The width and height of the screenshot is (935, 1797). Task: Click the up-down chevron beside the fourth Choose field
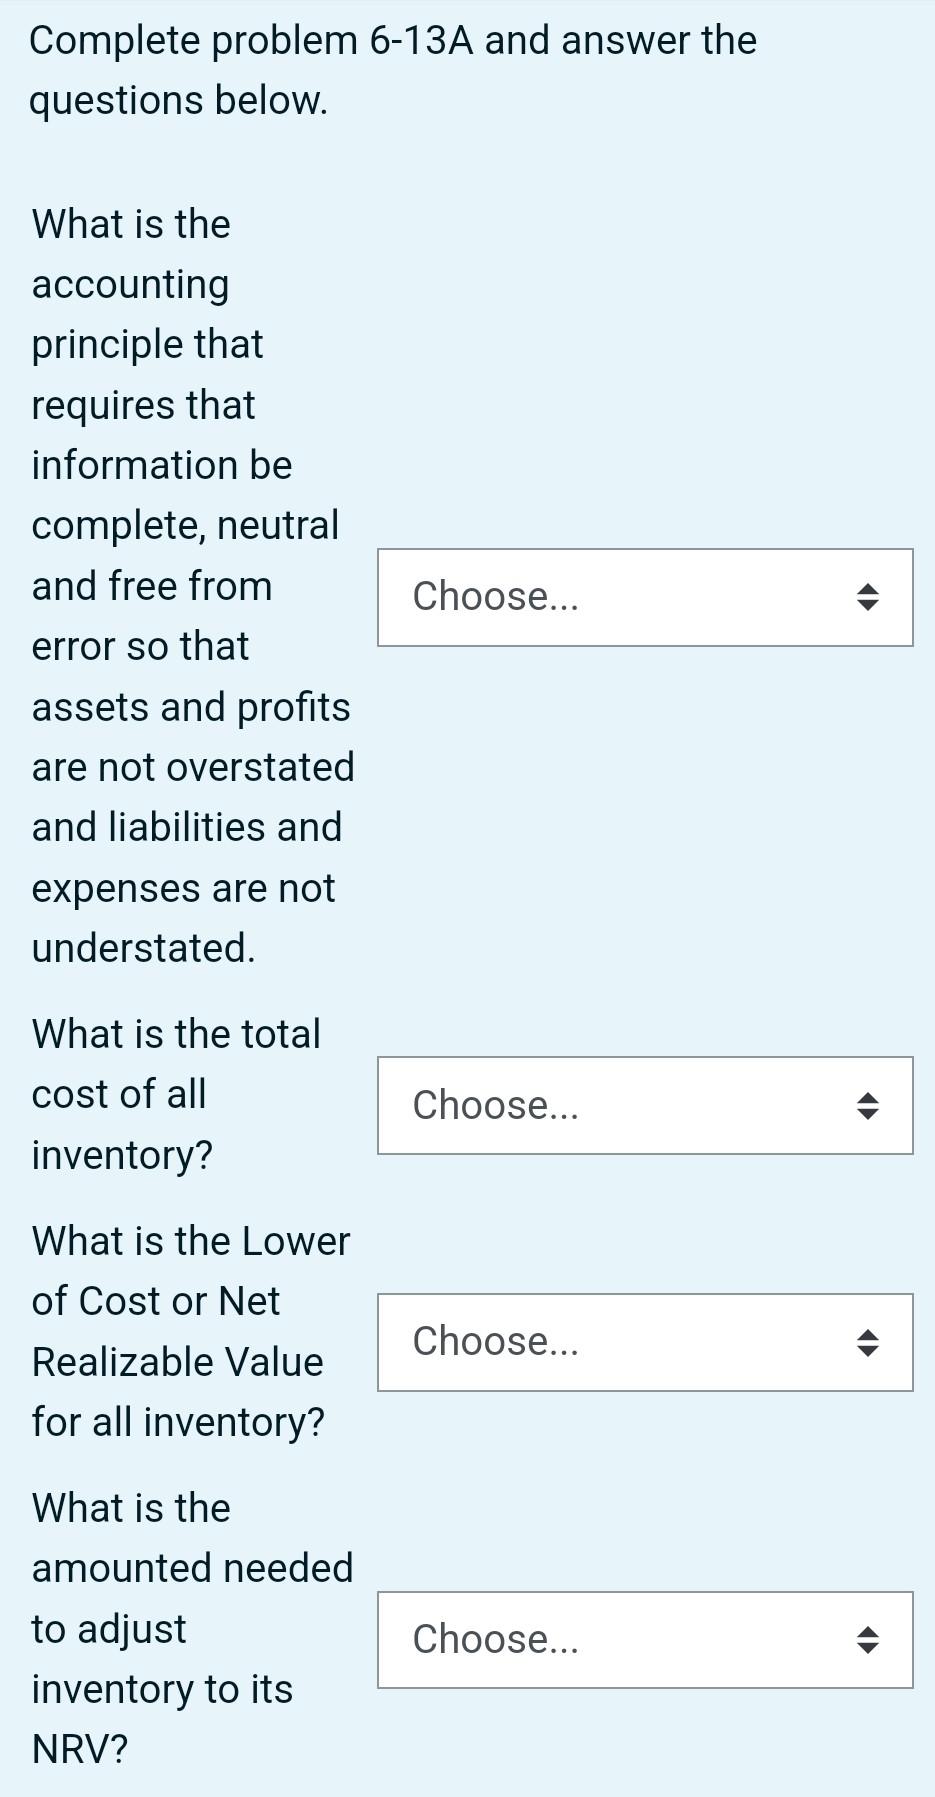coord(868,1640)
